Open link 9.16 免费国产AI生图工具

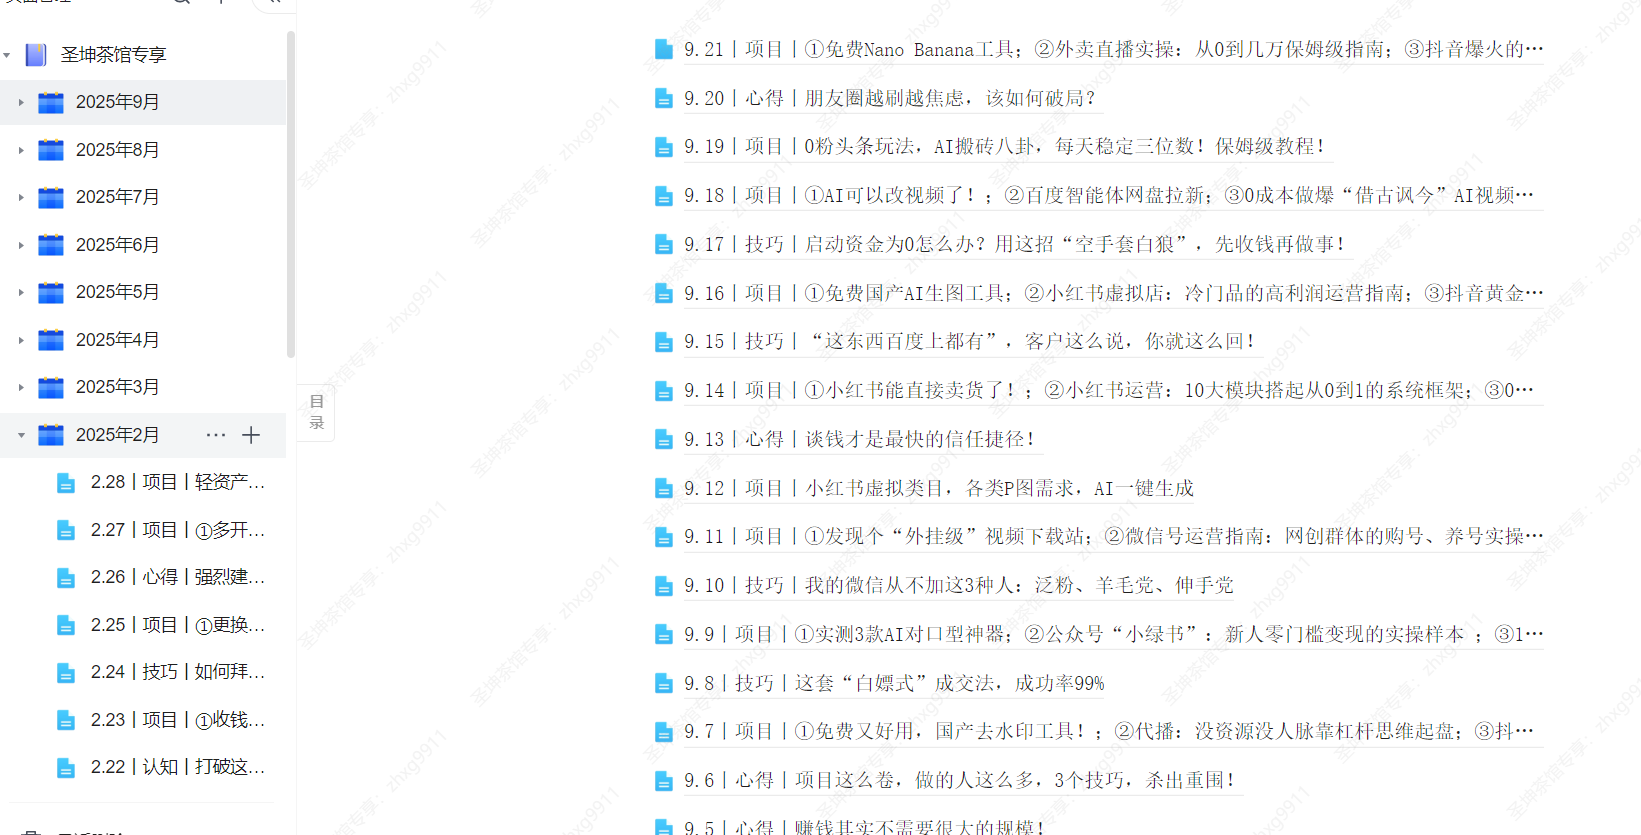click(1114, 293)
